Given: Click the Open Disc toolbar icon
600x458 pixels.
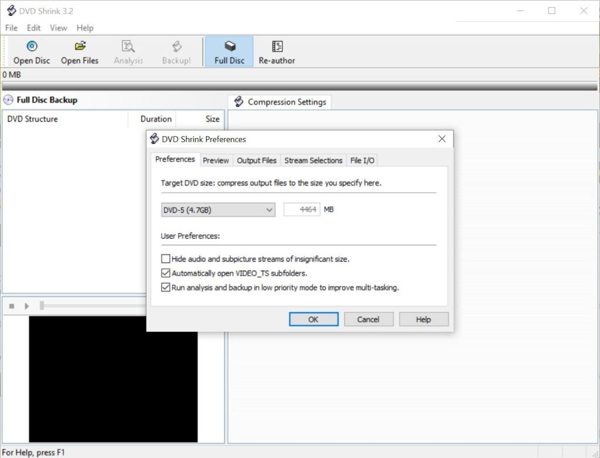Looking at the screenshot, I should pos(32,46).
